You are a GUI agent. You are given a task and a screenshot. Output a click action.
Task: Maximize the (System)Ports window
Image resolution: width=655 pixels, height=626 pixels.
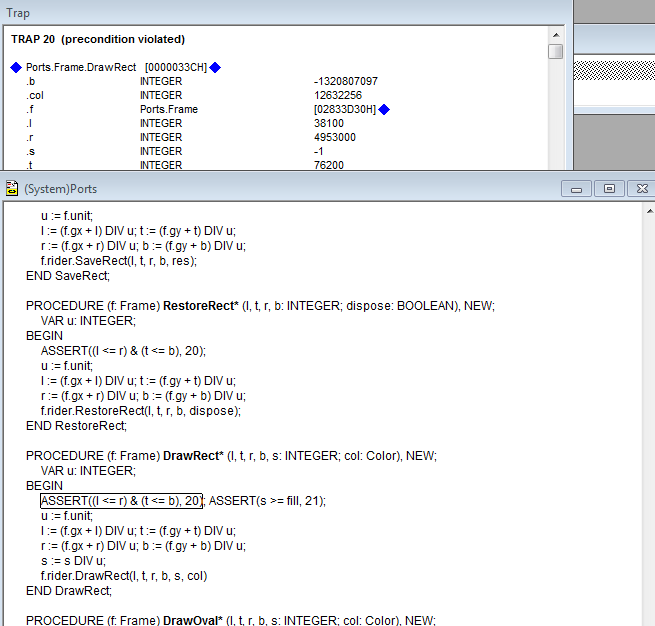pos(608,188)
